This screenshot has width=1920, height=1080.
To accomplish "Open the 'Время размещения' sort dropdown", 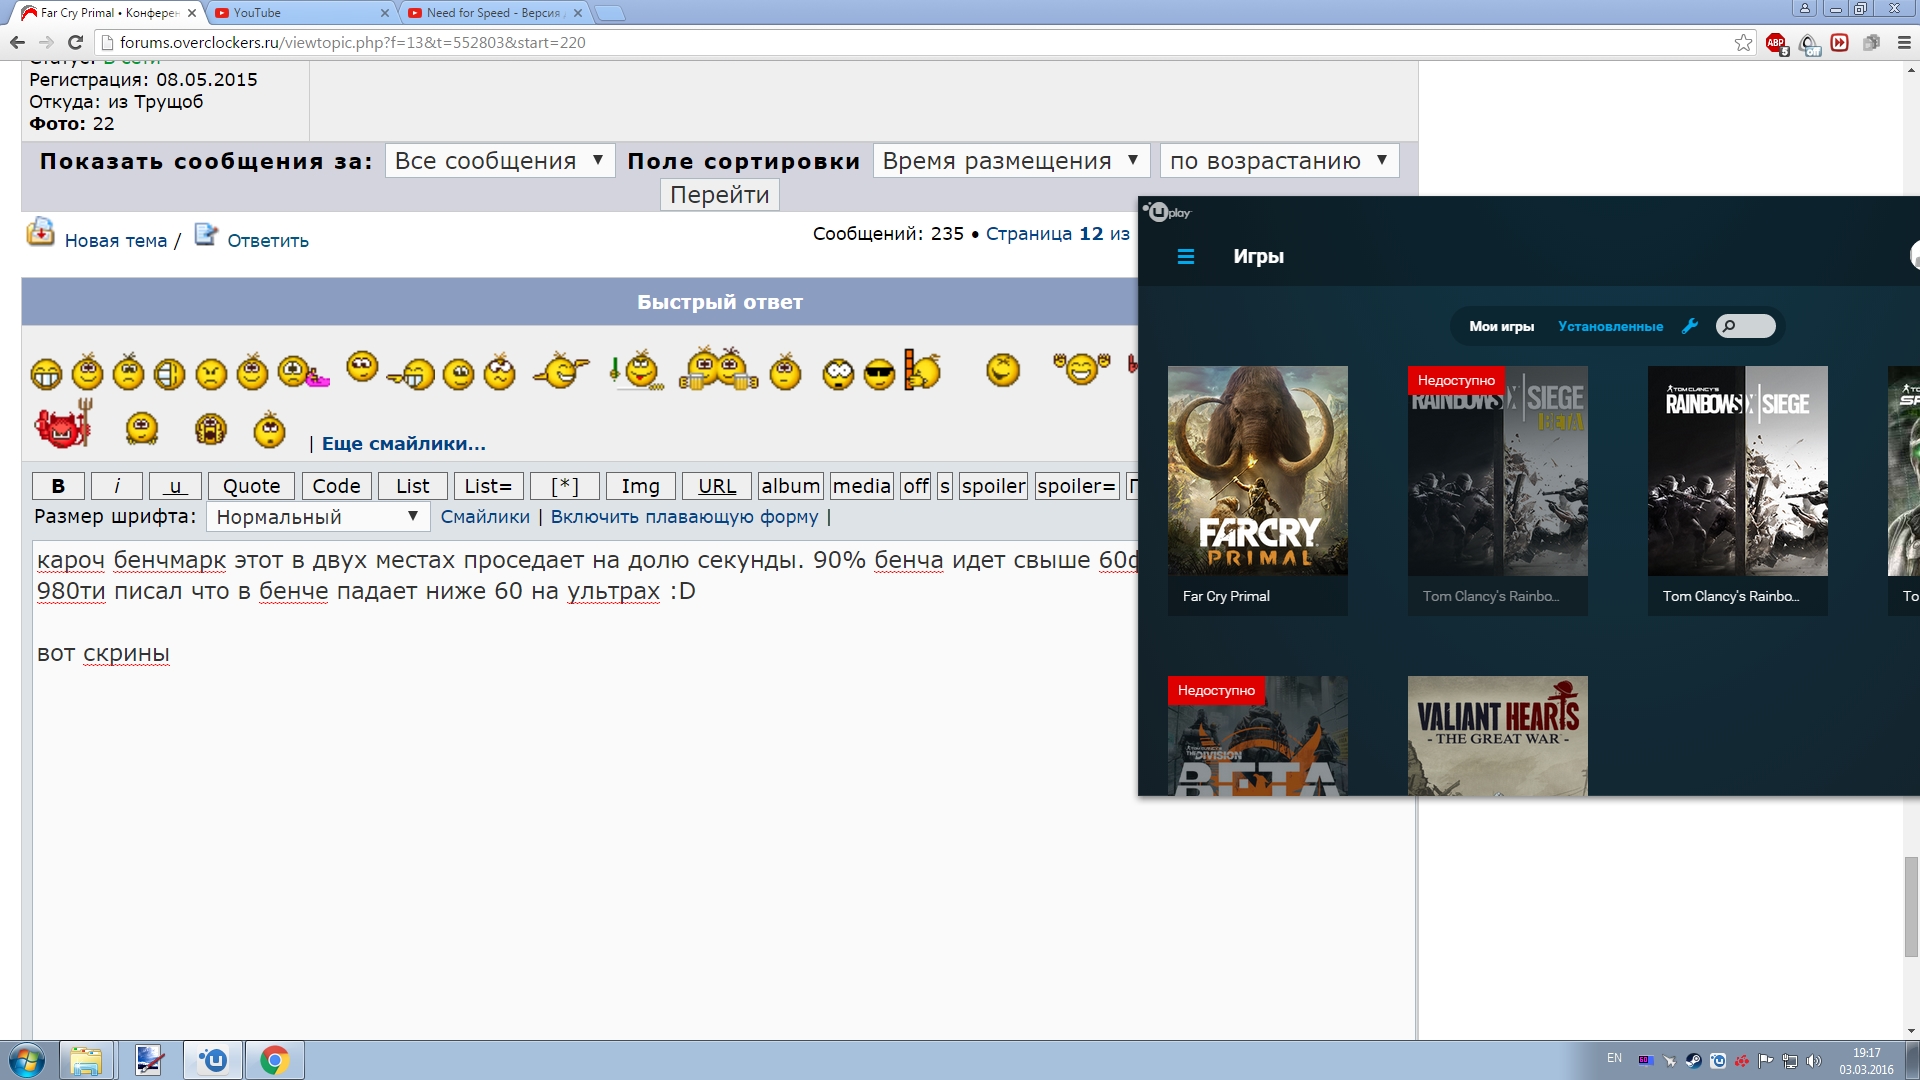I will [x=1010, y=161].
